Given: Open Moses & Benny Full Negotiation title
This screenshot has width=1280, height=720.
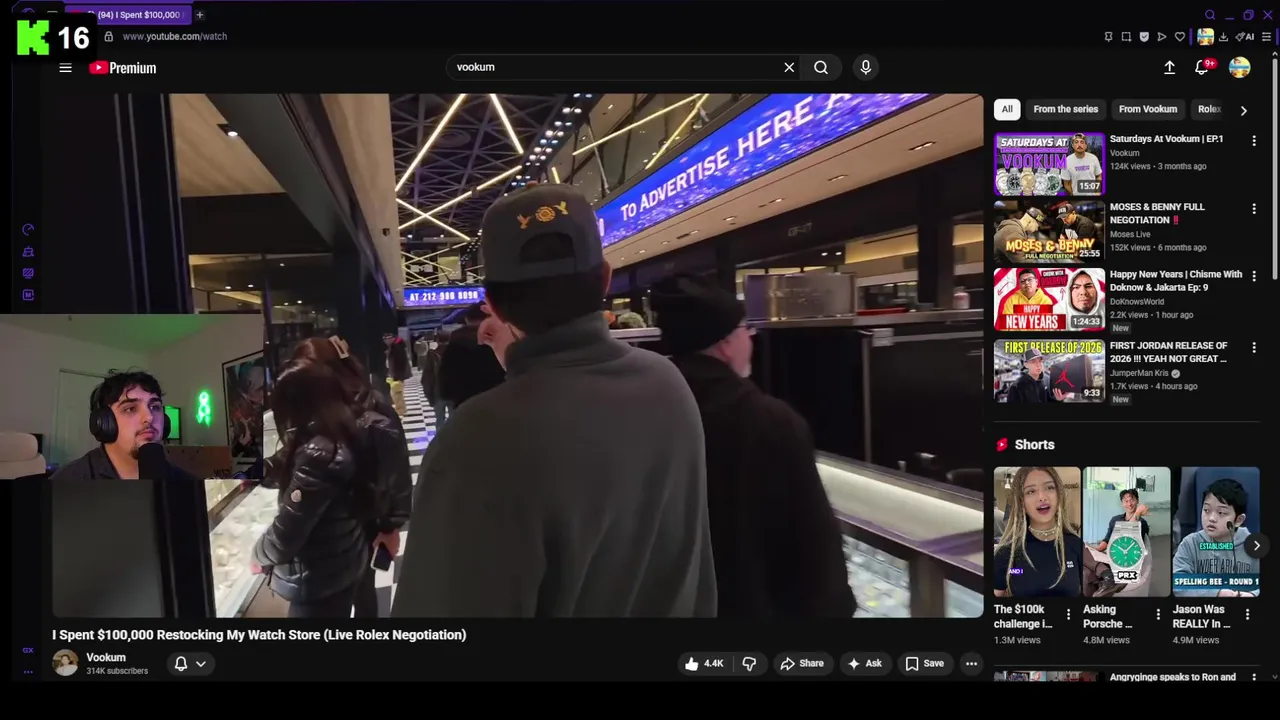Looking at the screenshot, I should point(1157,213).
